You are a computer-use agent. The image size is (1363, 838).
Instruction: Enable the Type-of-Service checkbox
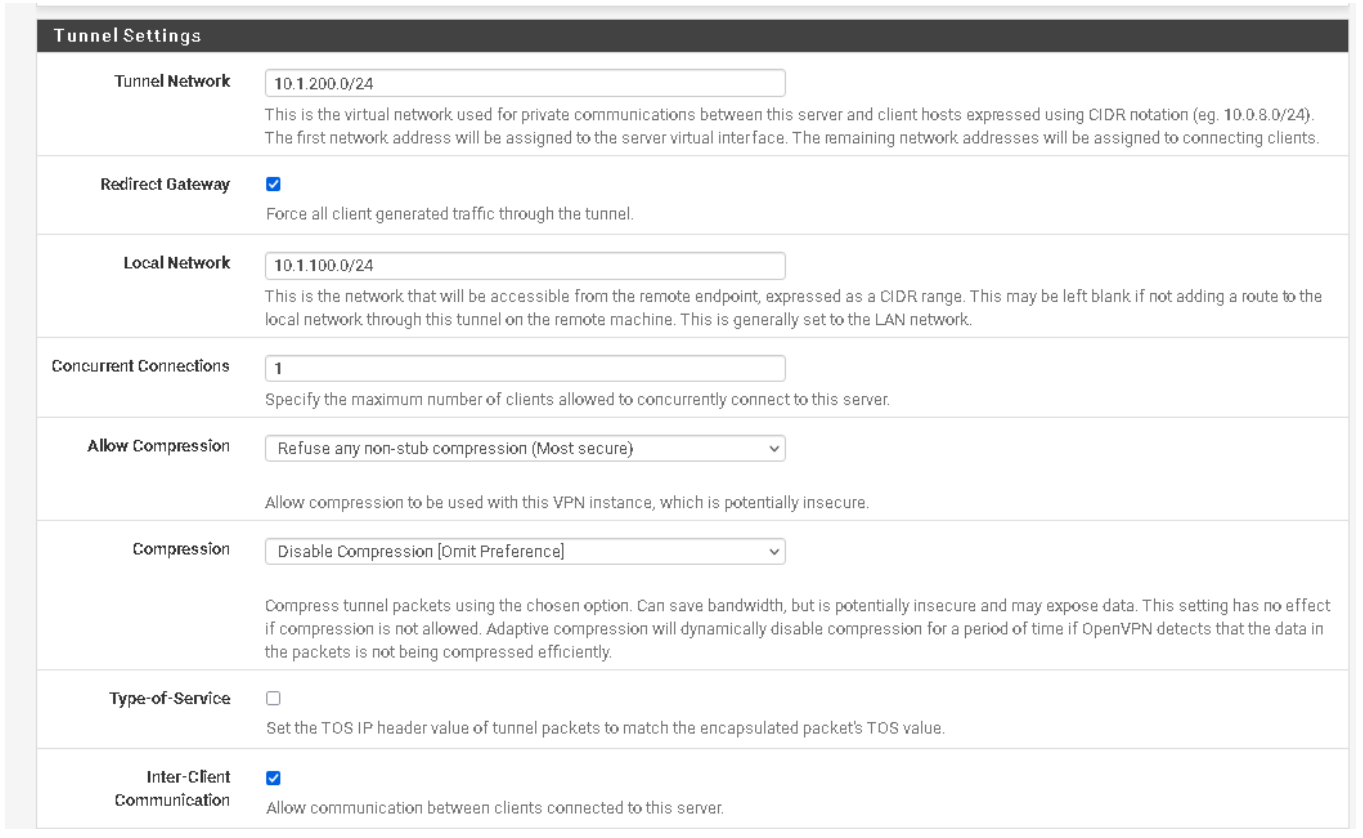click(274, 699)
